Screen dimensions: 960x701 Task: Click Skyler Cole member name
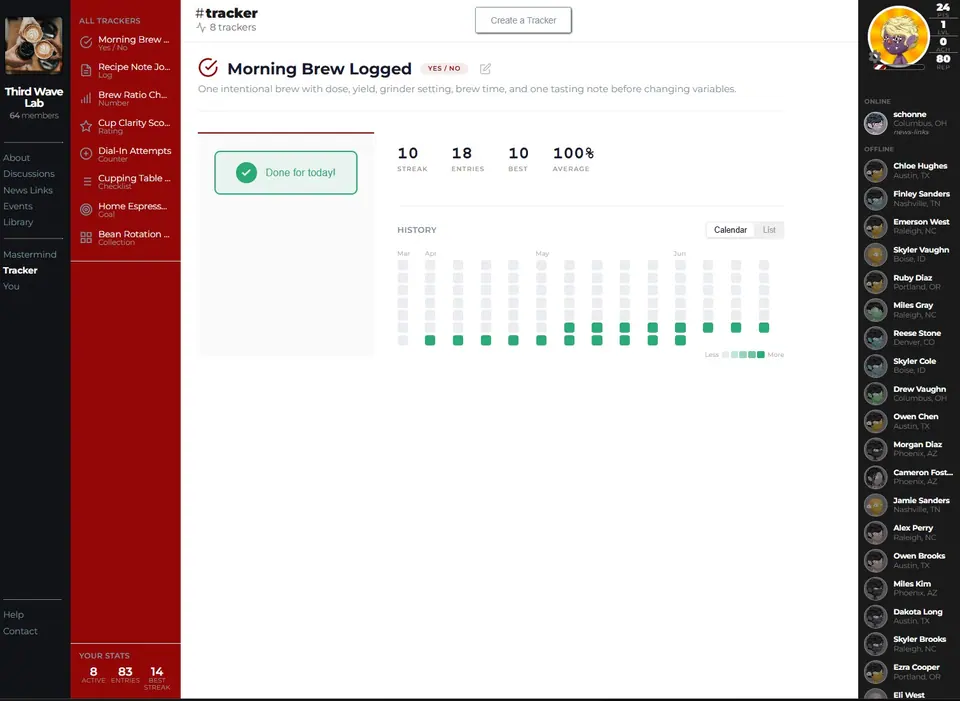[914, 361]
